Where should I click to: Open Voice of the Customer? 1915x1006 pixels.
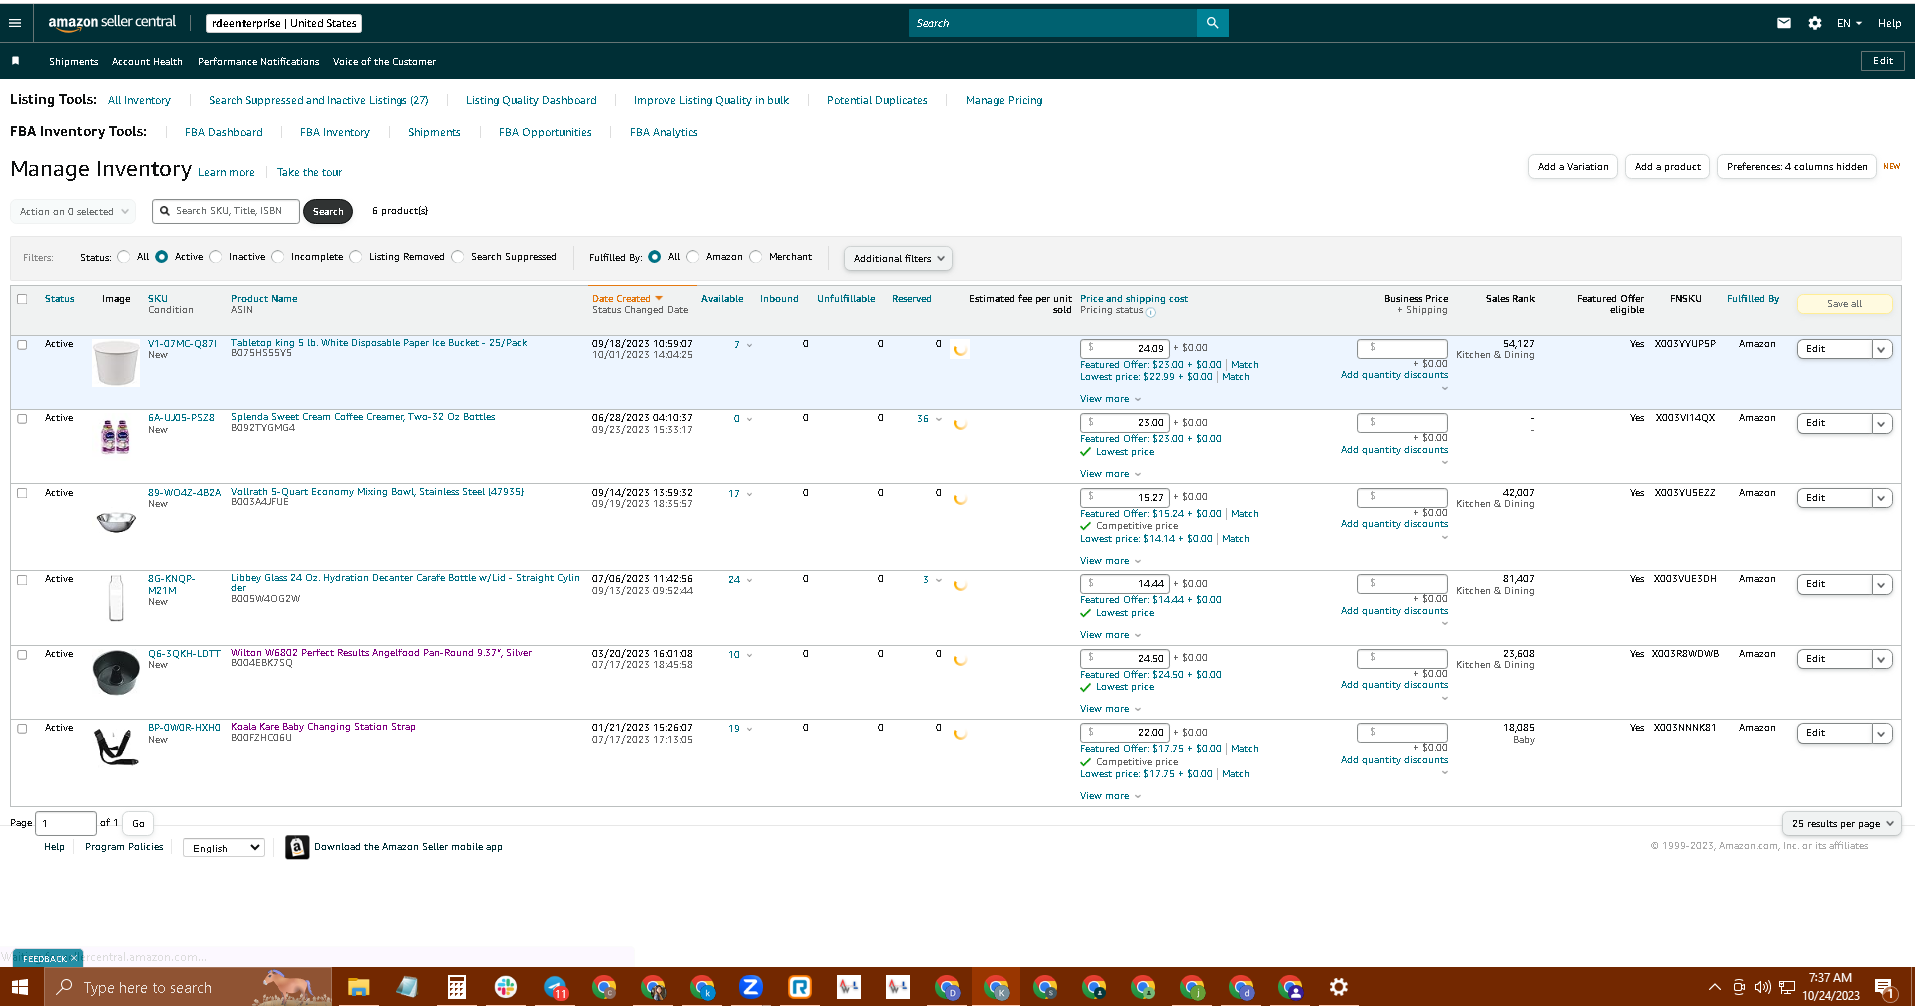[x=384, y=62]
